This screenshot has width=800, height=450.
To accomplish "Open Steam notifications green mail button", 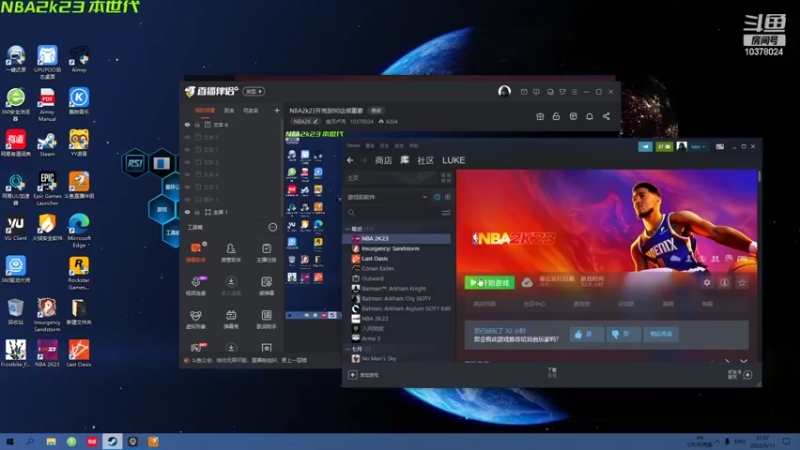I will (x=664, y=146).
